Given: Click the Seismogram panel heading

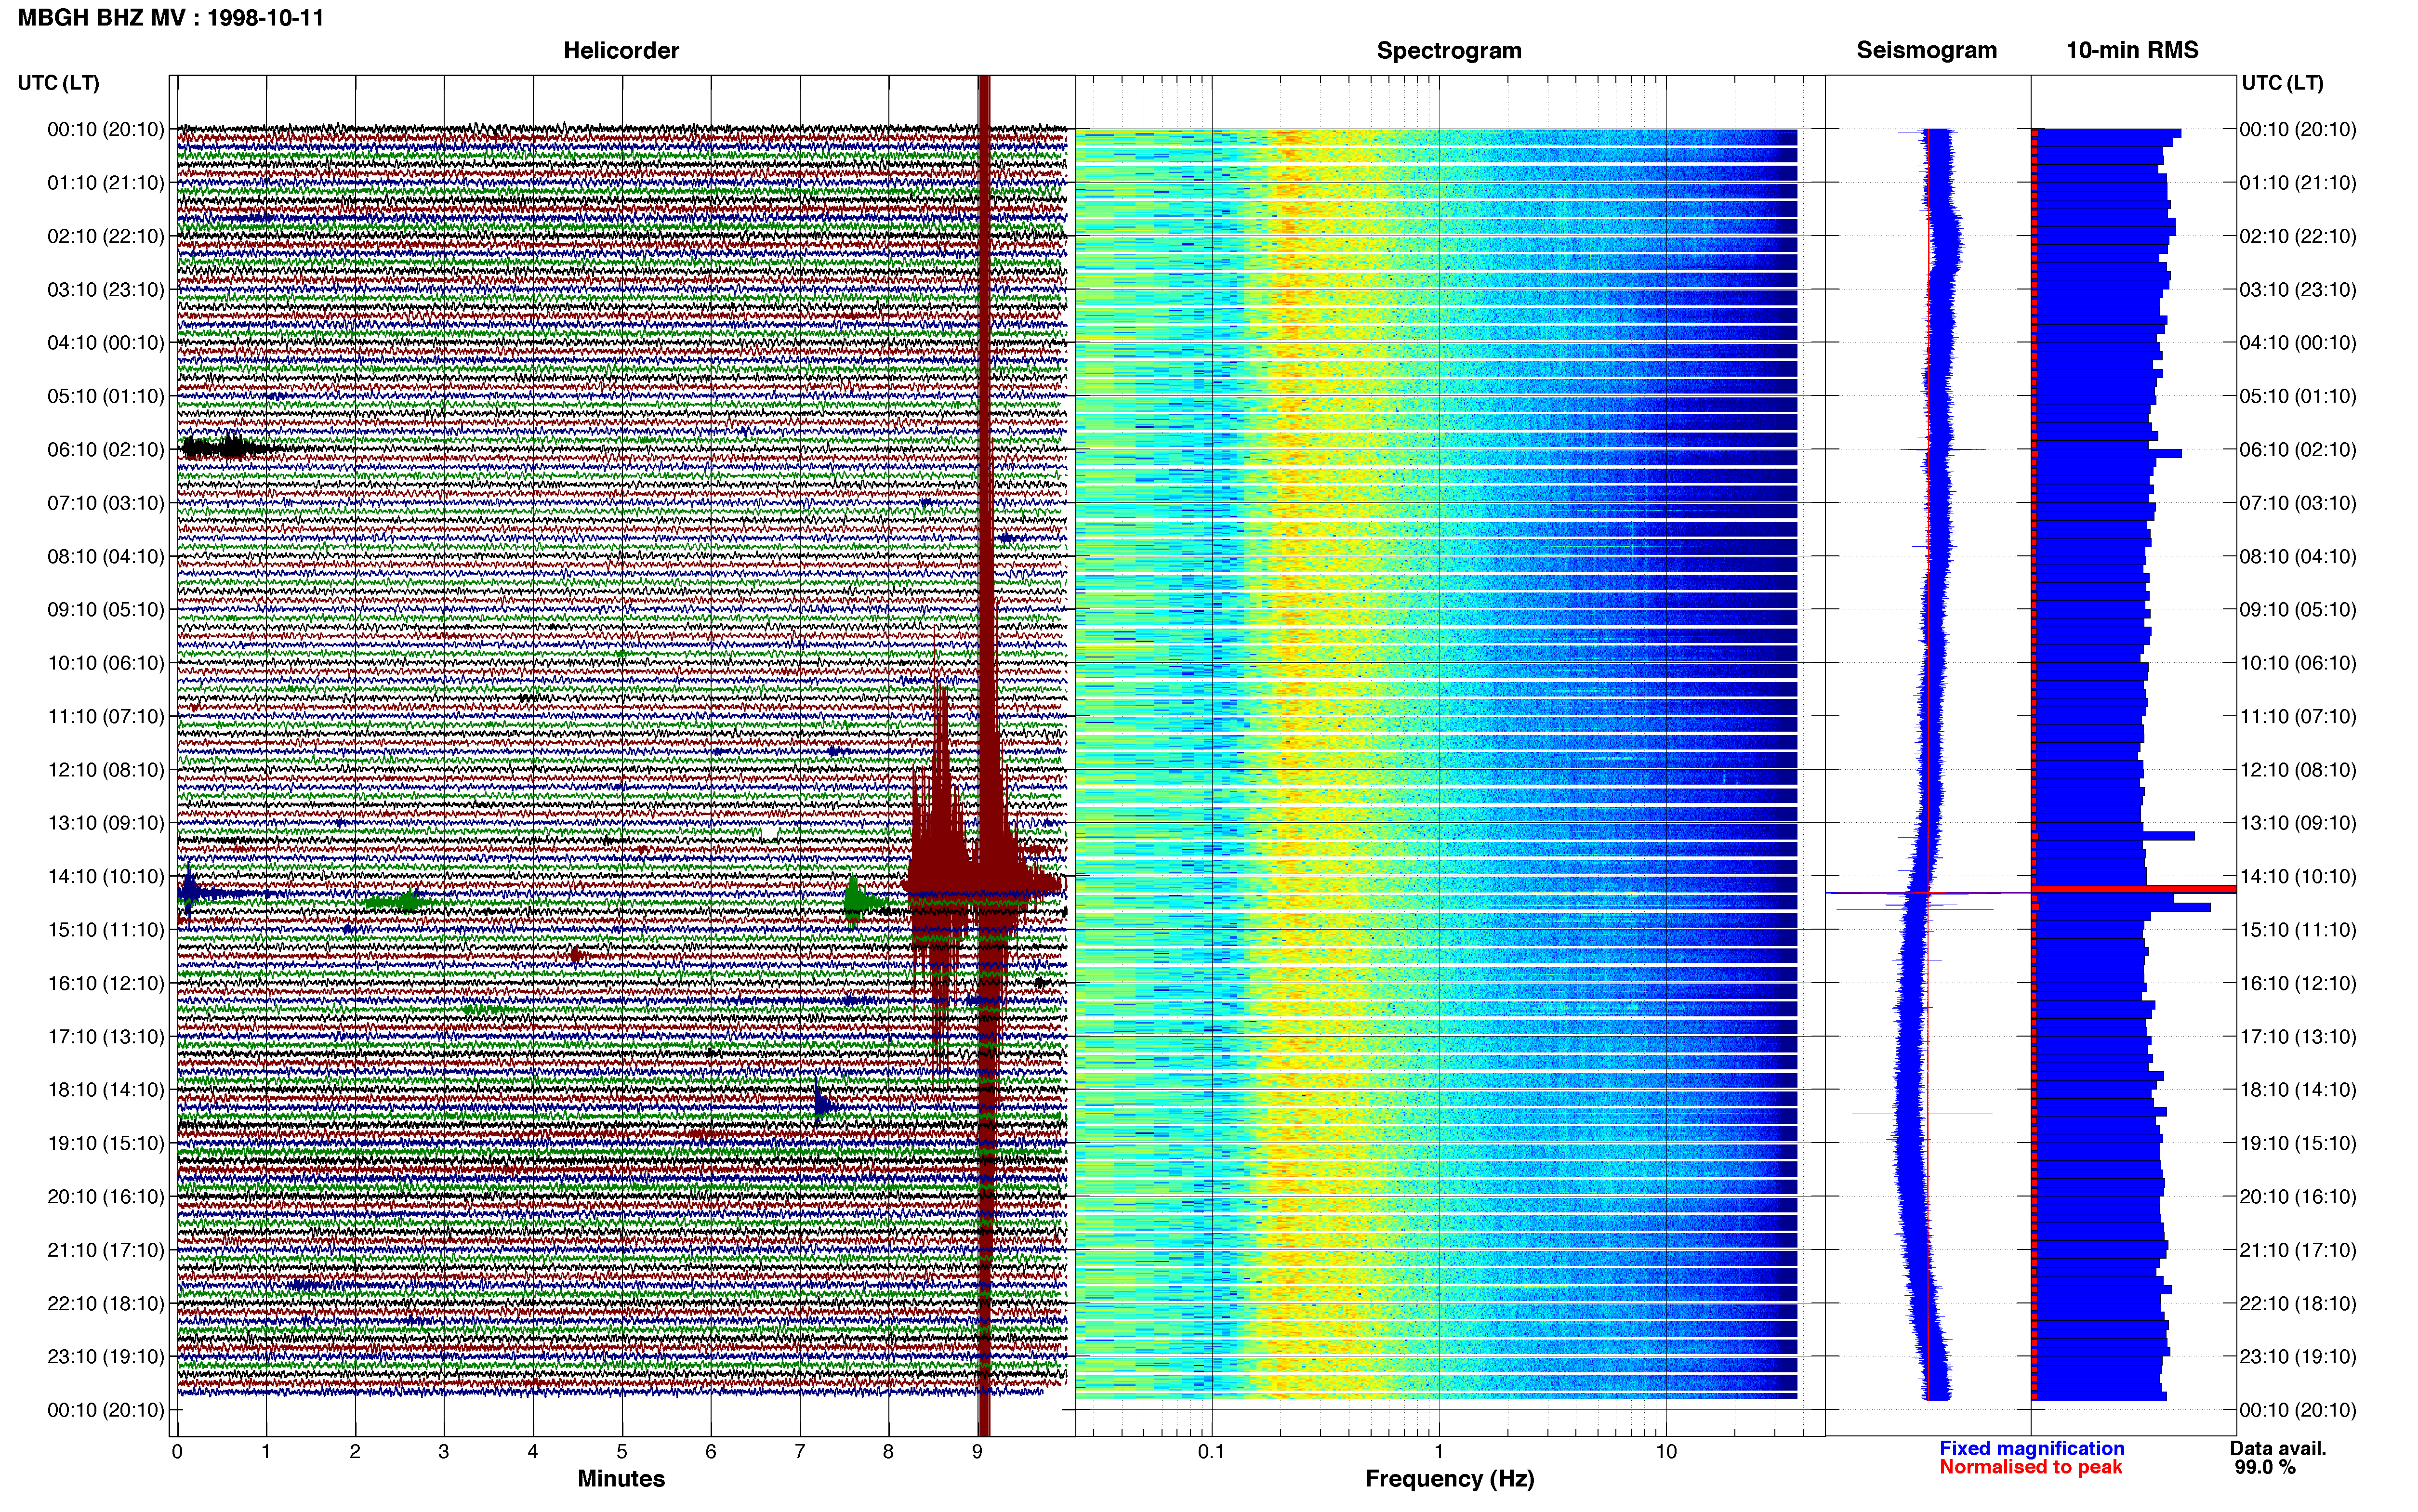Looking at the screenshot, I should 1926,50.
